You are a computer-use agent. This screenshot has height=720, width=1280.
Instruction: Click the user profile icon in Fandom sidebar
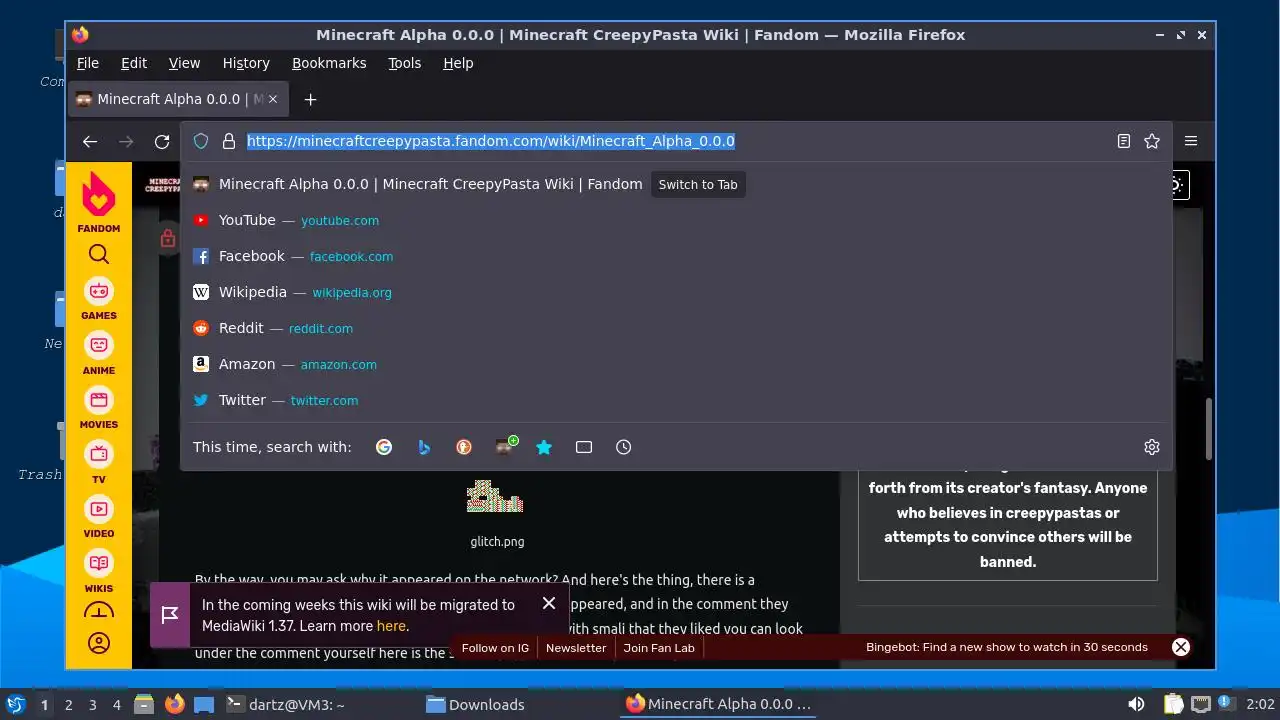99,643
